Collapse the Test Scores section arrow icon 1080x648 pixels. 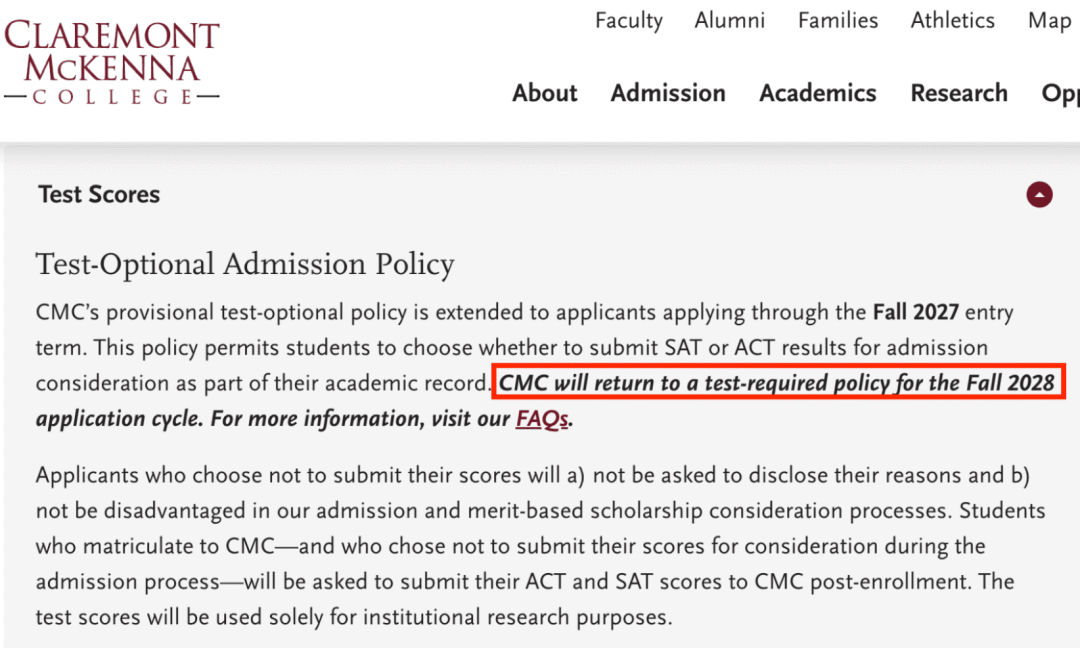1039,195
